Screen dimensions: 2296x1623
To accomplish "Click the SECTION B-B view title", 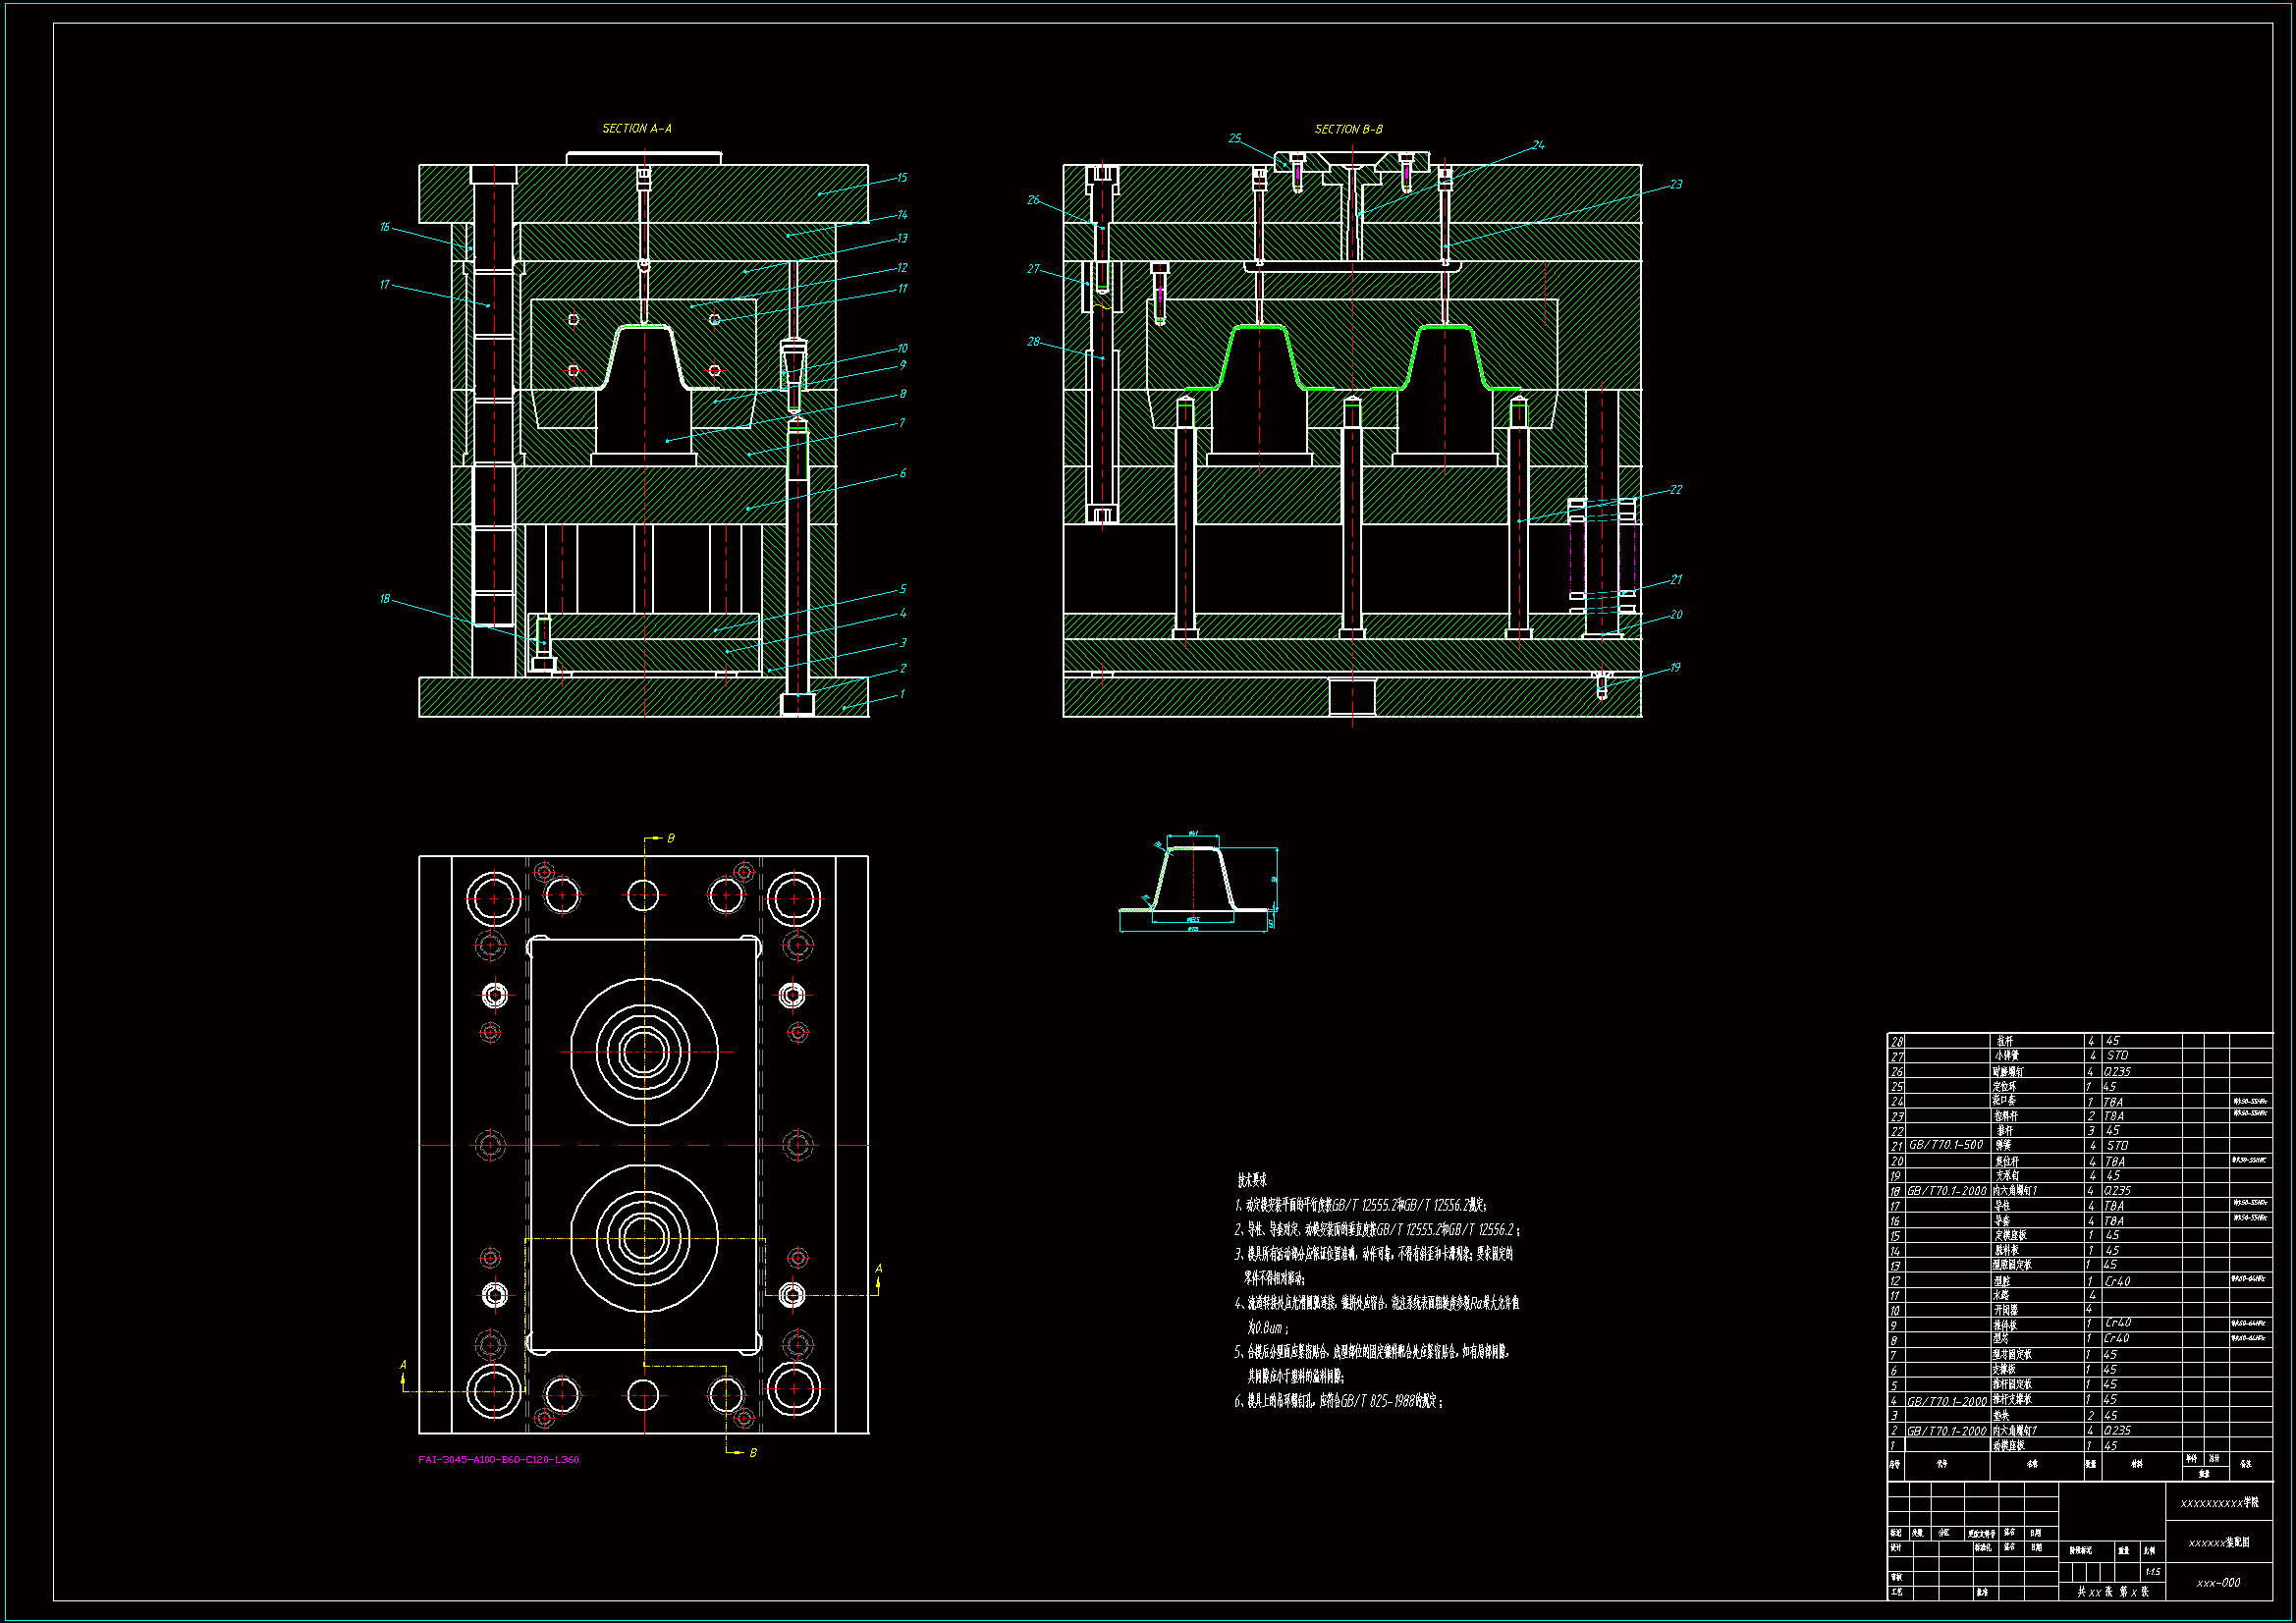I will coord(1348,129).
